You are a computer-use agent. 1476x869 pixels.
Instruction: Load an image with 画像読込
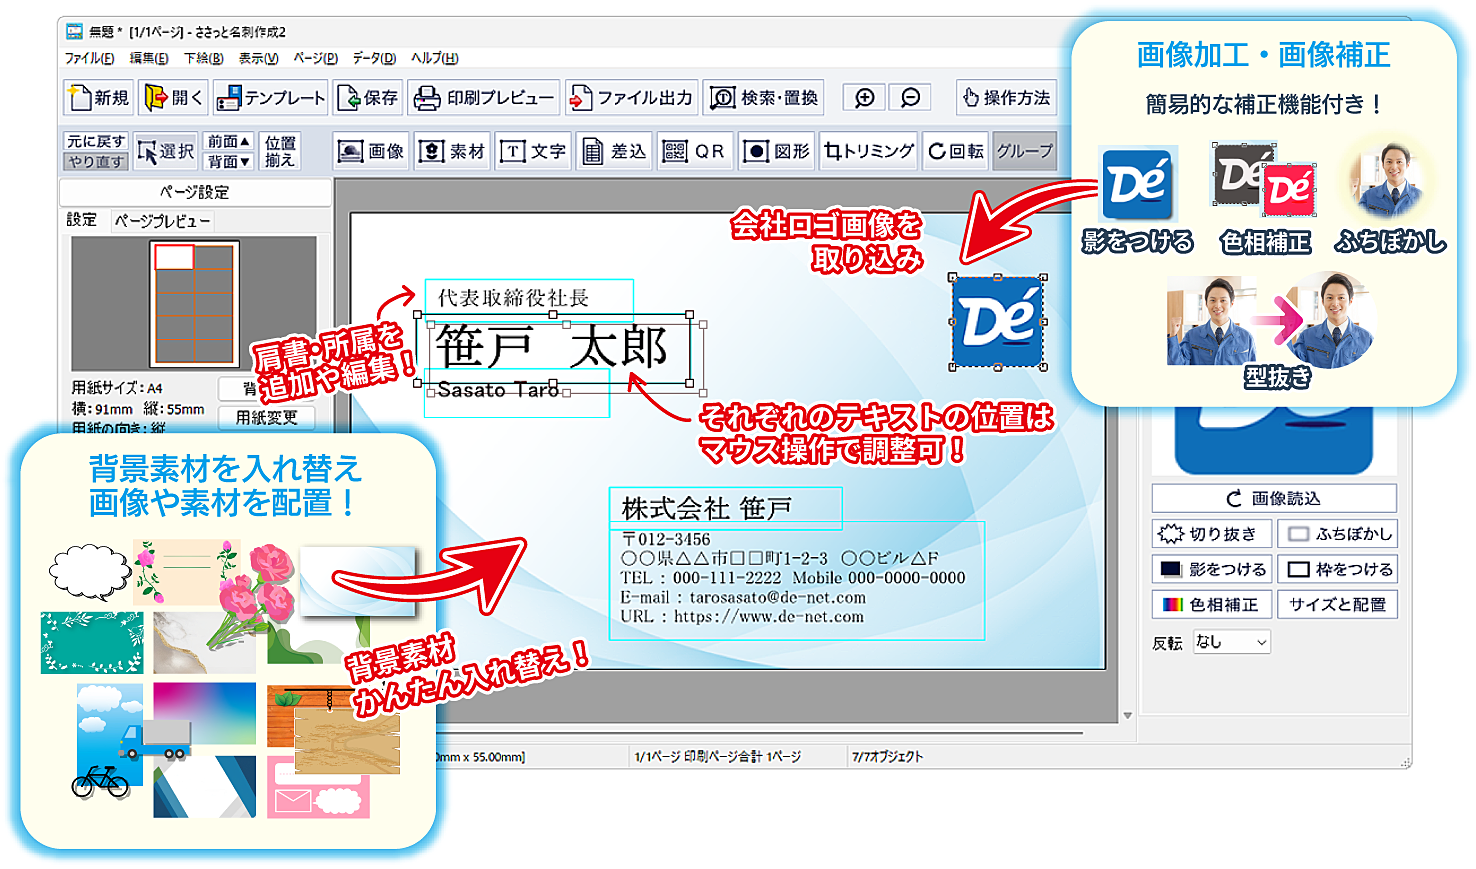(x=1274, y=498)
